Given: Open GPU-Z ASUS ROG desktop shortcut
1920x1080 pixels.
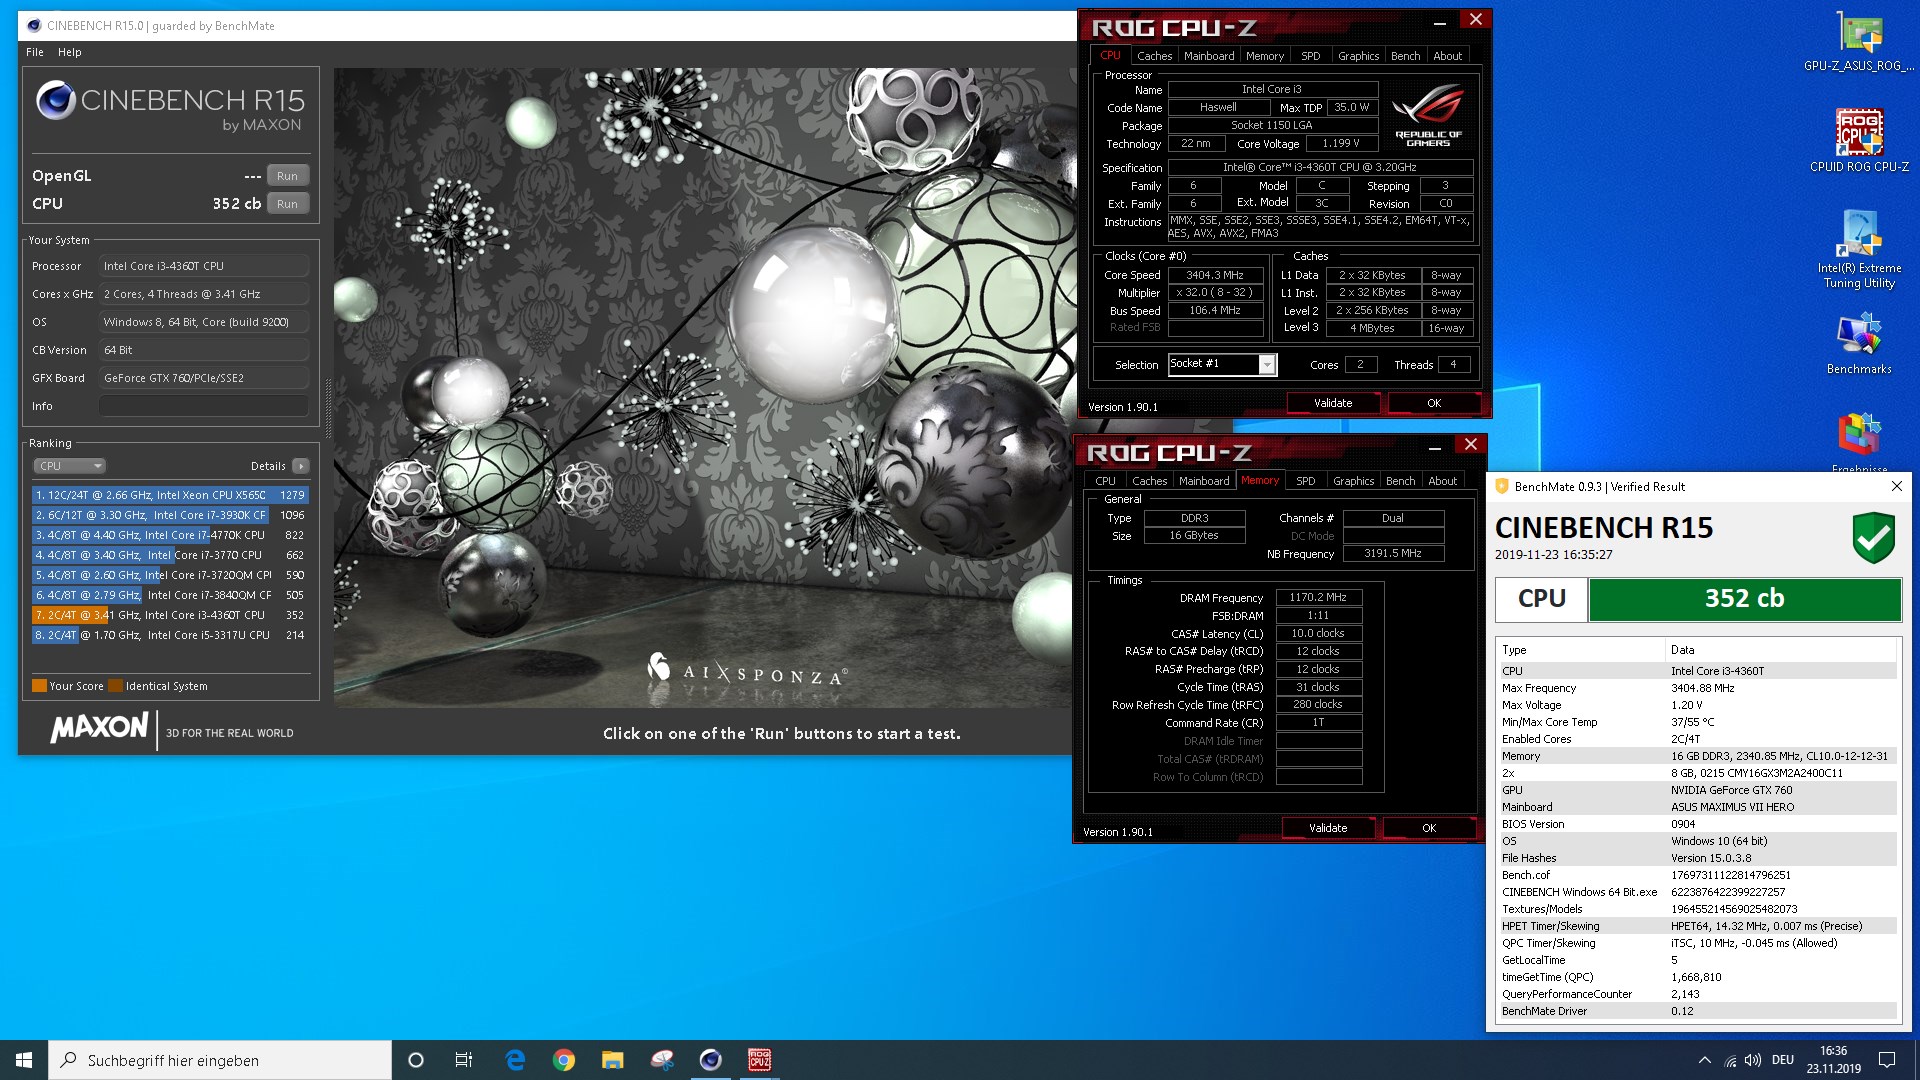Looking at the screenshot, I should 1859,43.
